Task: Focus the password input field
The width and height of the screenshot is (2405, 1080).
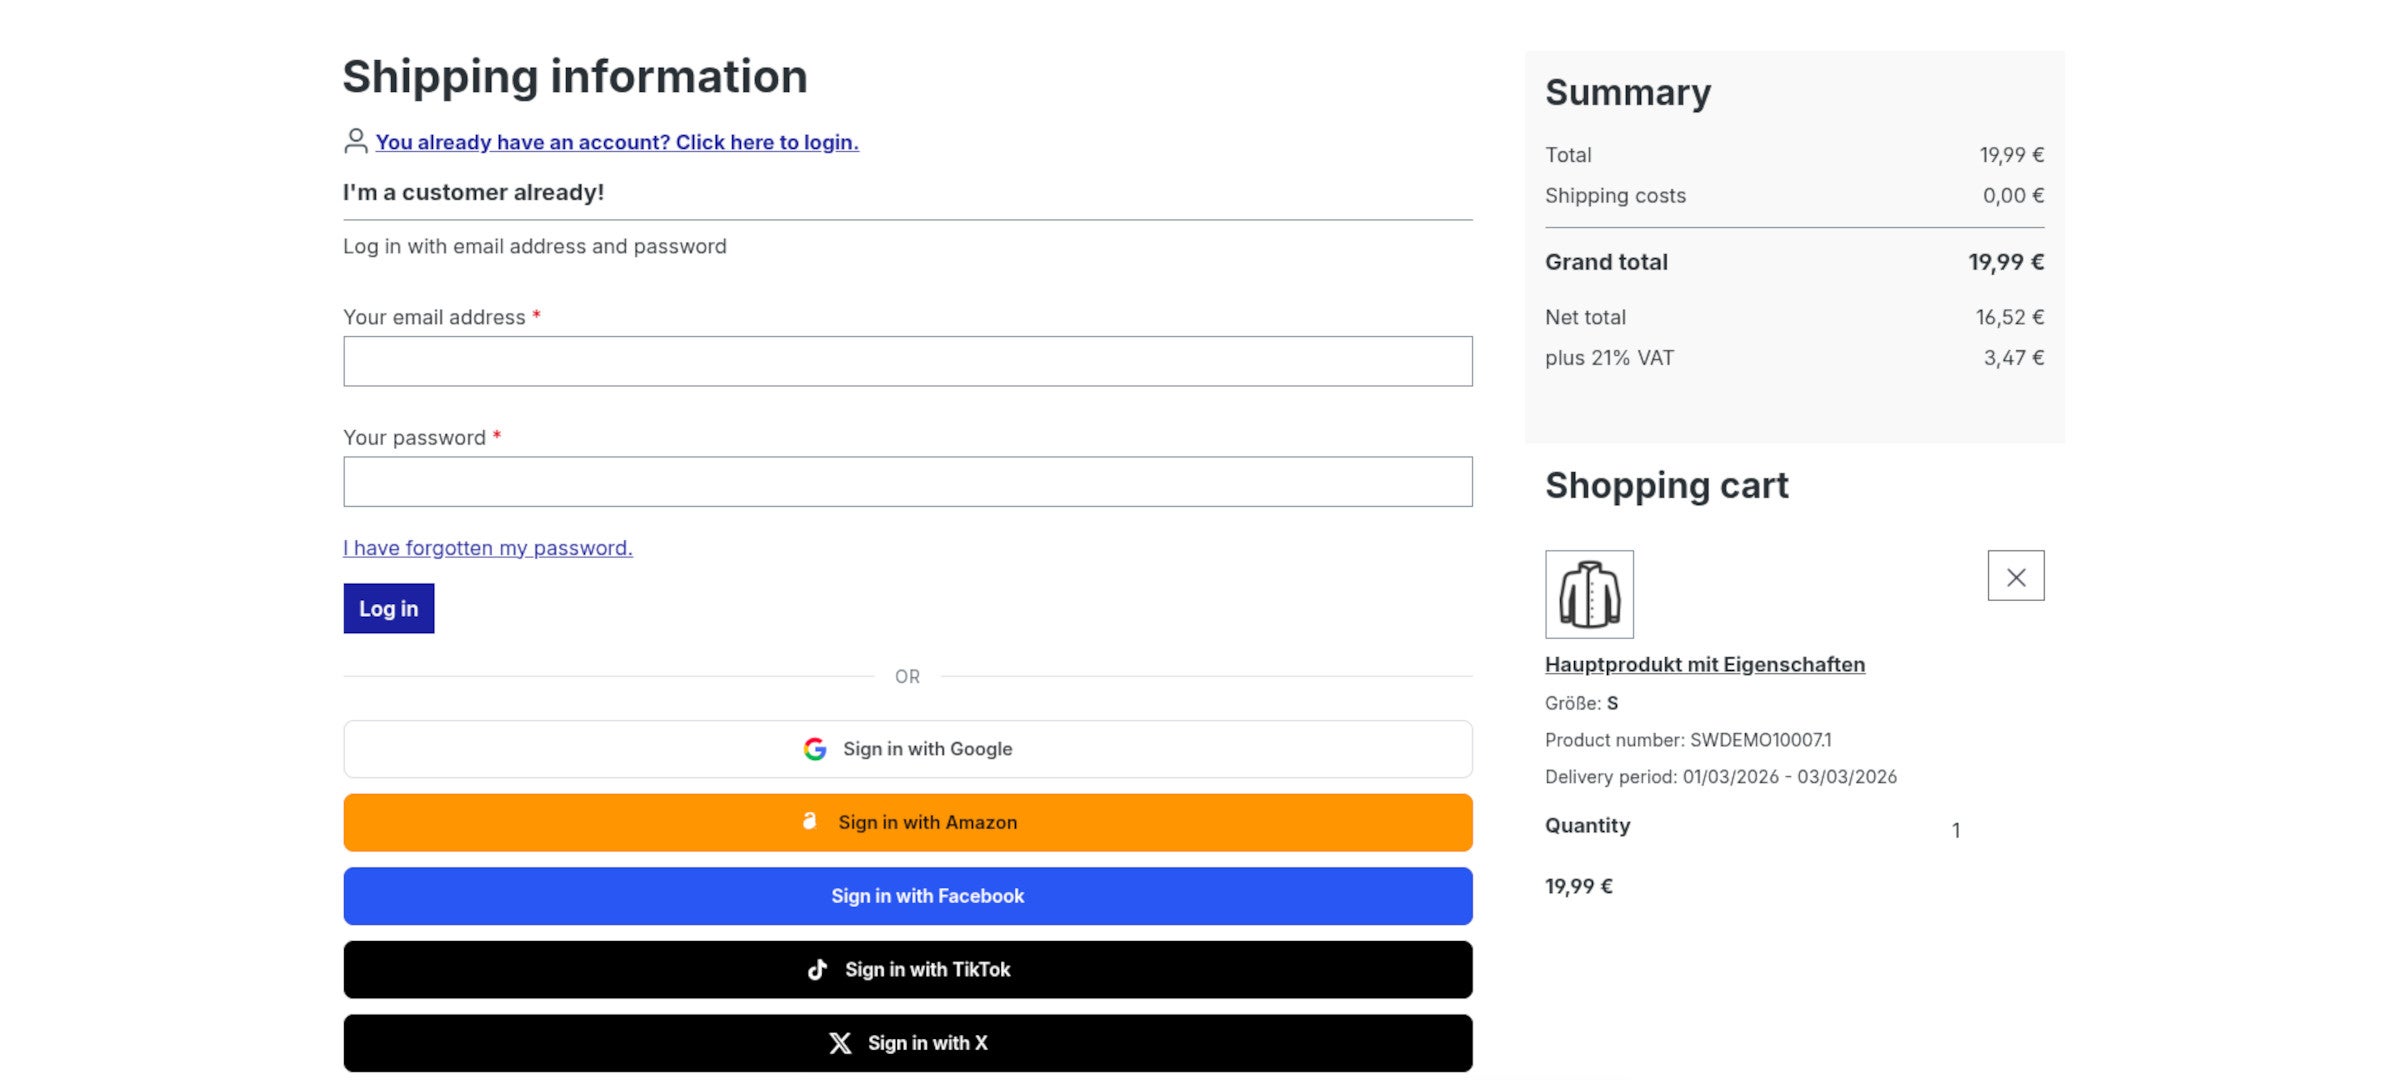Action: point(908,482)
